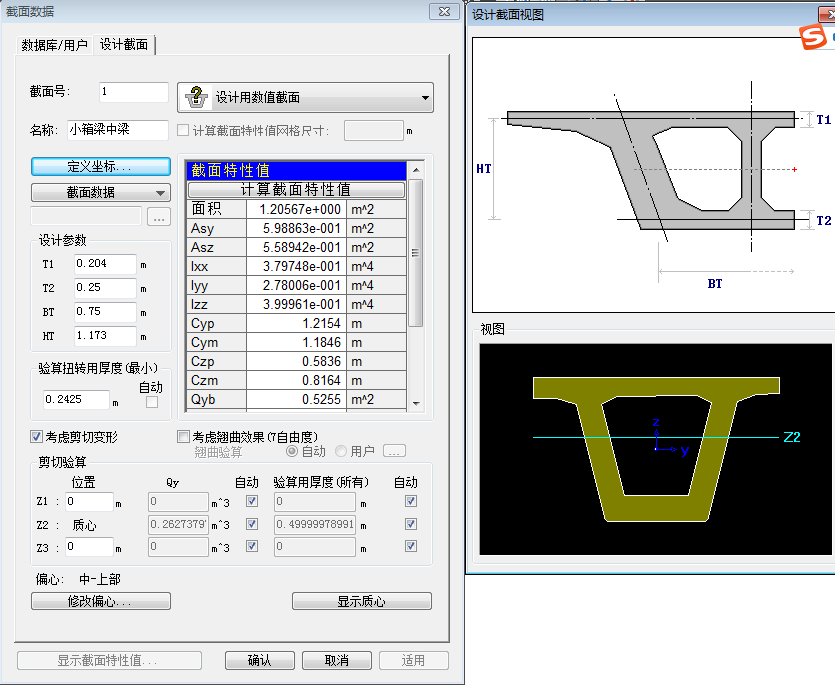This screenshot has height=685, width=835.
Task: Select the 设计截面 tab
Action: point(124,45)
